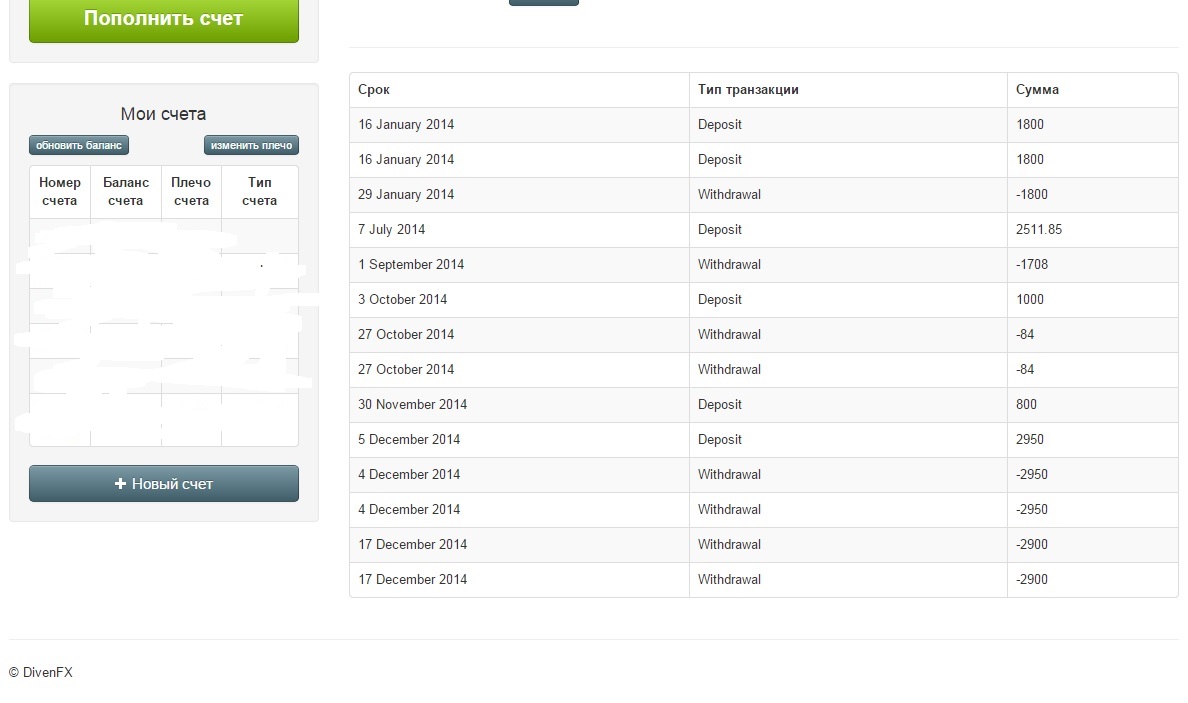Screen dimensions: 1188x703
Task: Click the обновить баланс button
Action: click(x=79, y=145)
